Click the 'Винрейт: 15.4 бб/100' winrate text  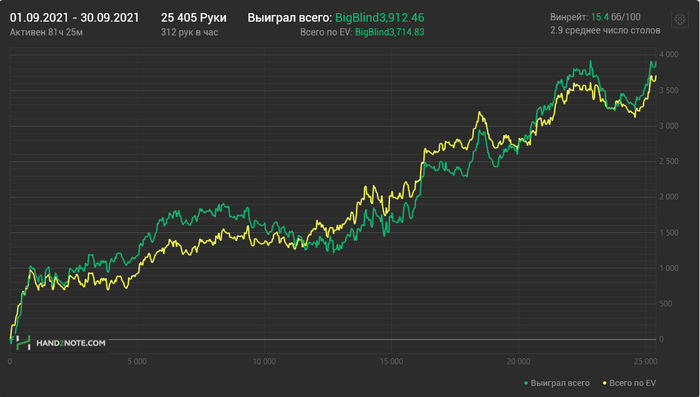tap(595, 17)
